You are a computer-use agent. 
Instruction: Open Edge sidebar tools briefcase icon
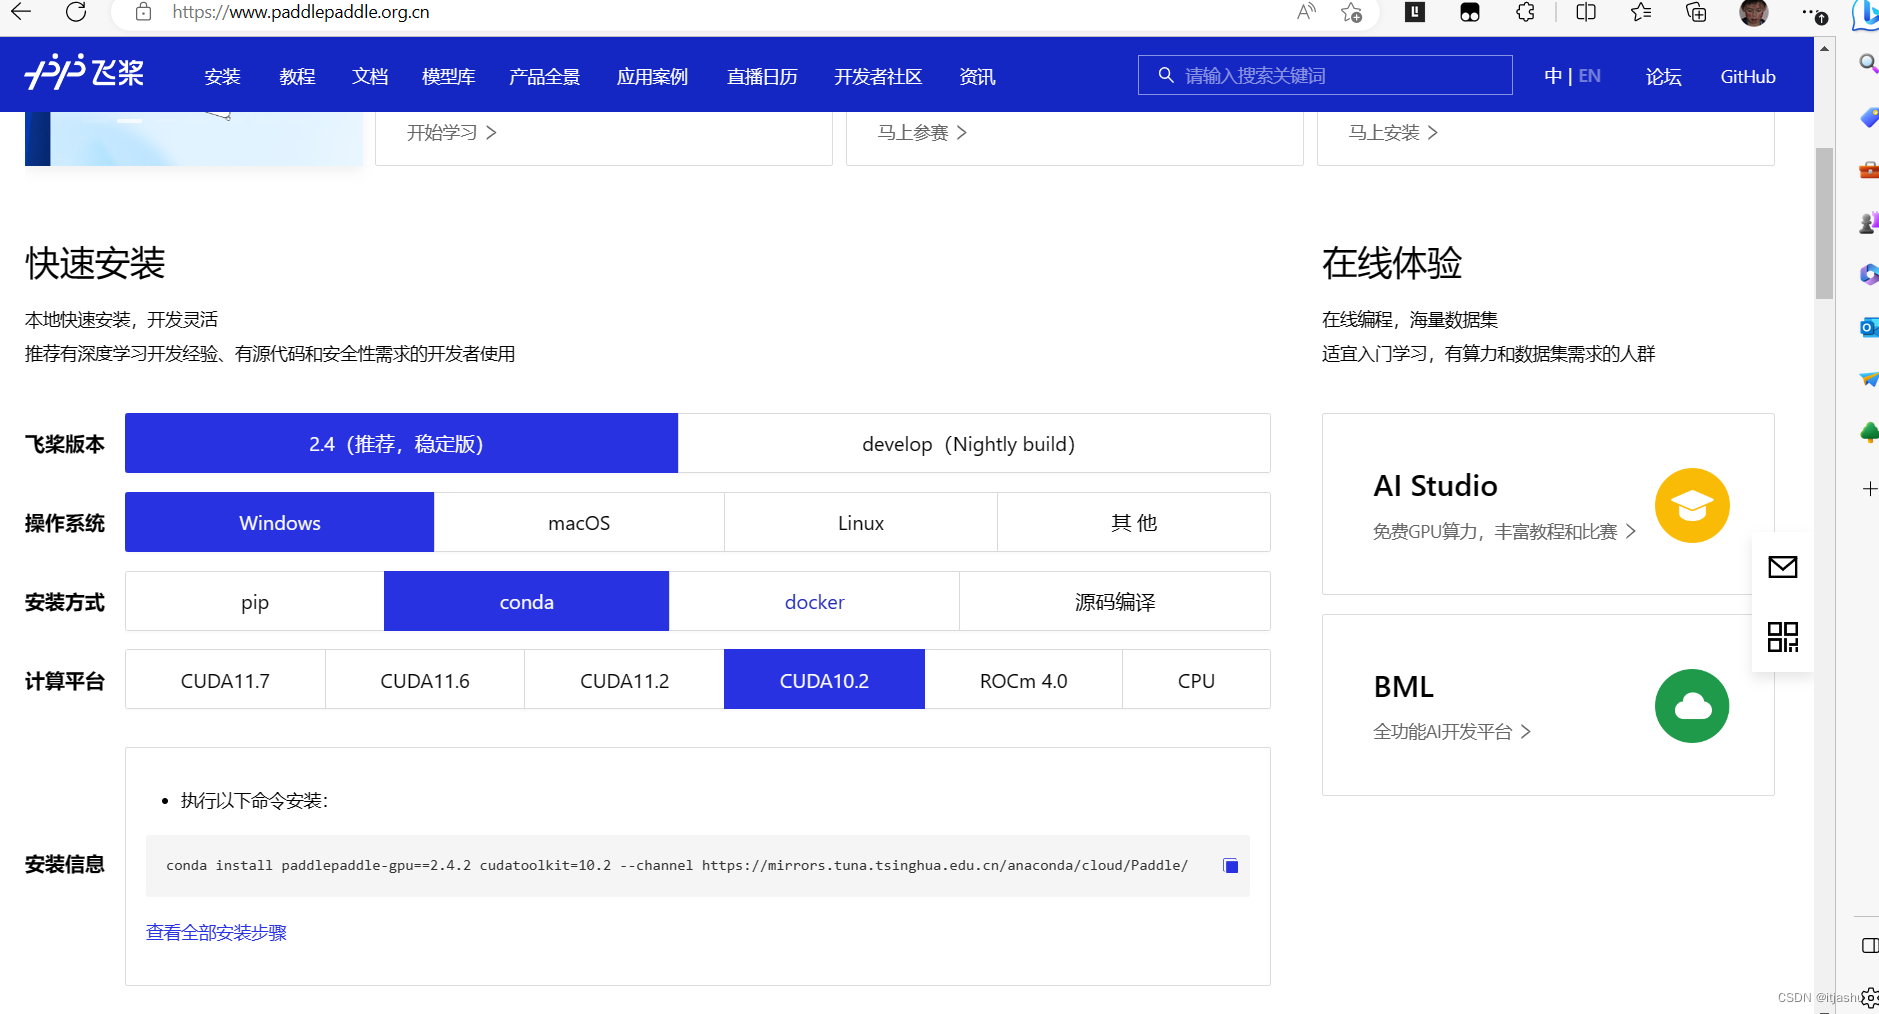pos(1868,170)
